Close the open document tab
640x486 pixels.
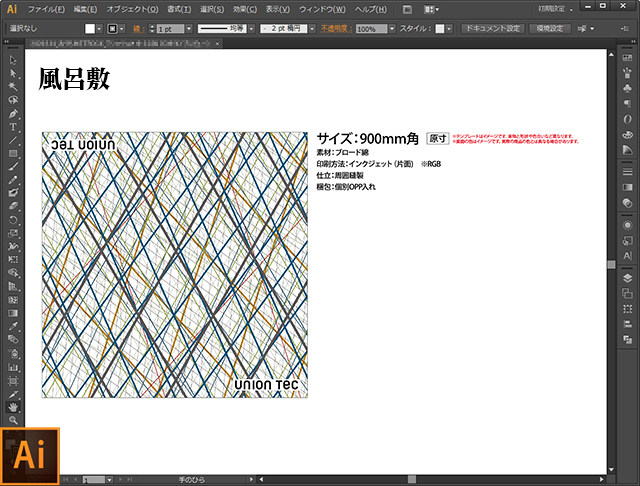tap(218, 43)
